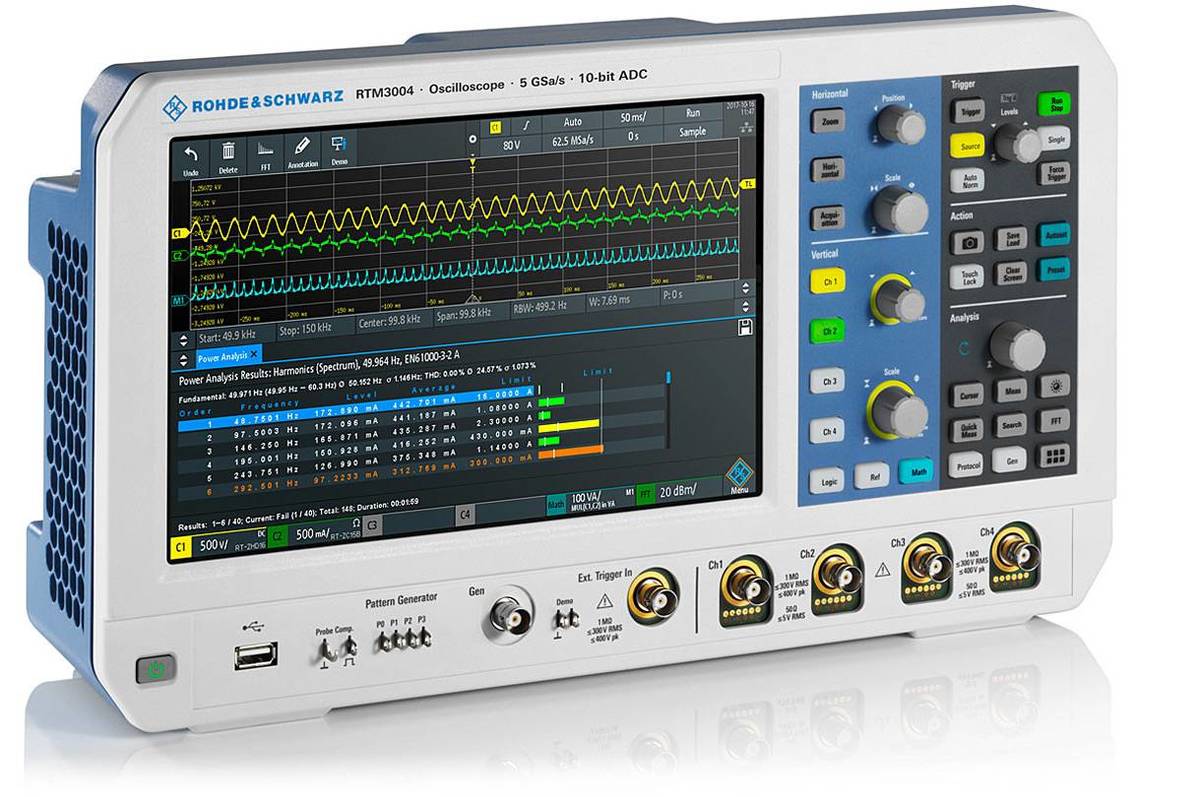Push the Quick Meas button
This screenshot has height=797, width=1200.
click(966, 429)
